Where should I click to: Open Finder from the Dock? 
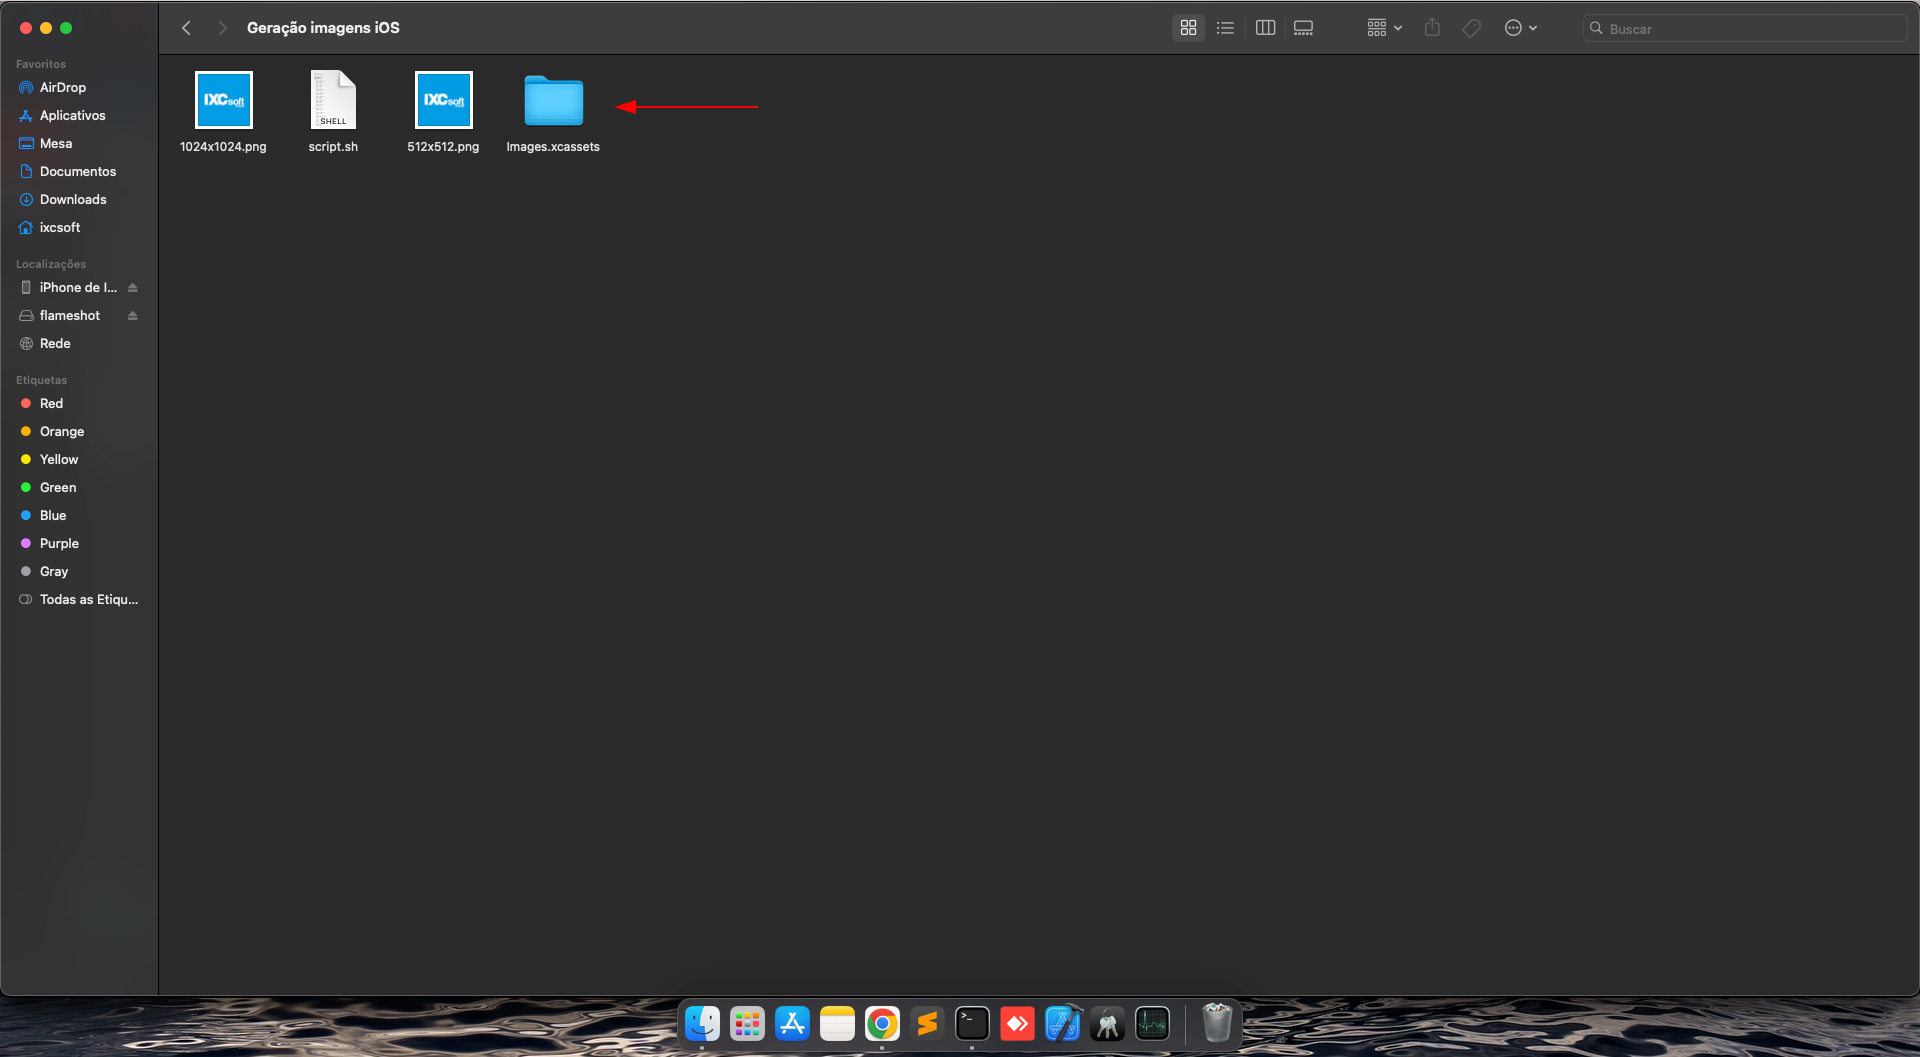click(x=702, y=1023)
